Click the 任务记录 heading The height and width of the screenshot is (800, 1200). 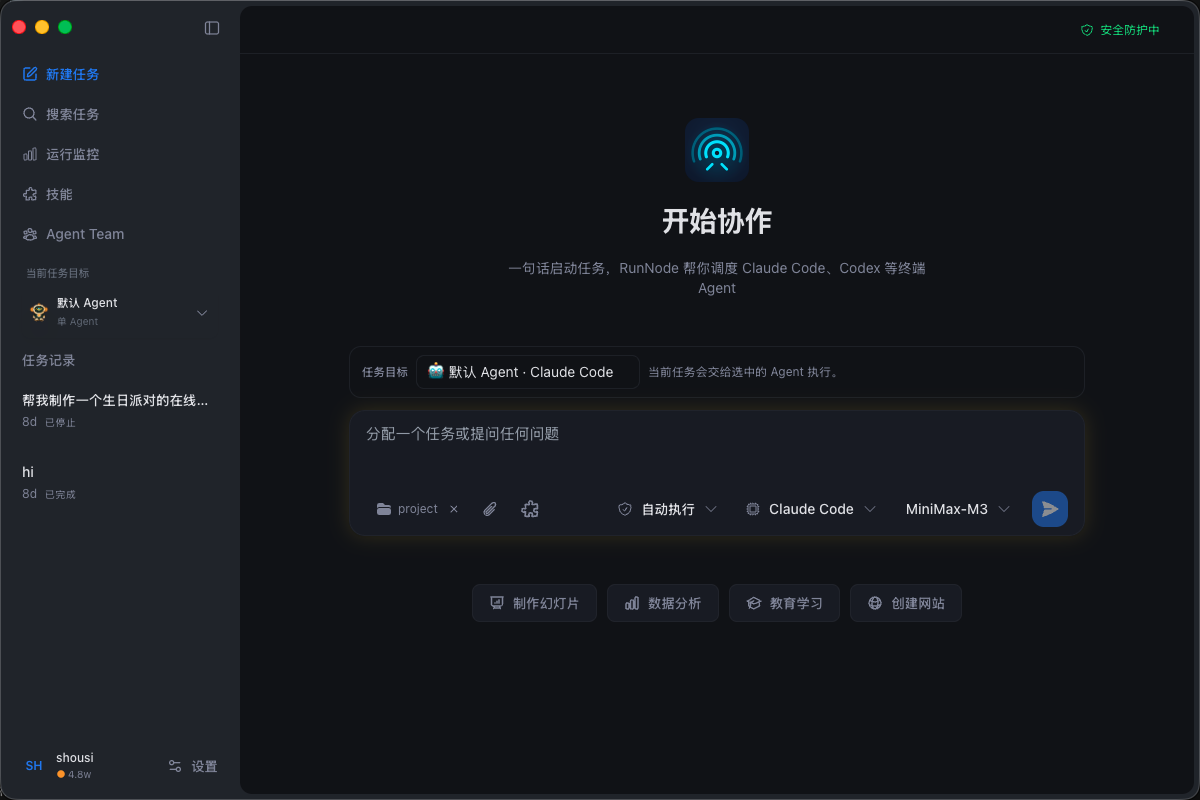click(x=49, y=360)
